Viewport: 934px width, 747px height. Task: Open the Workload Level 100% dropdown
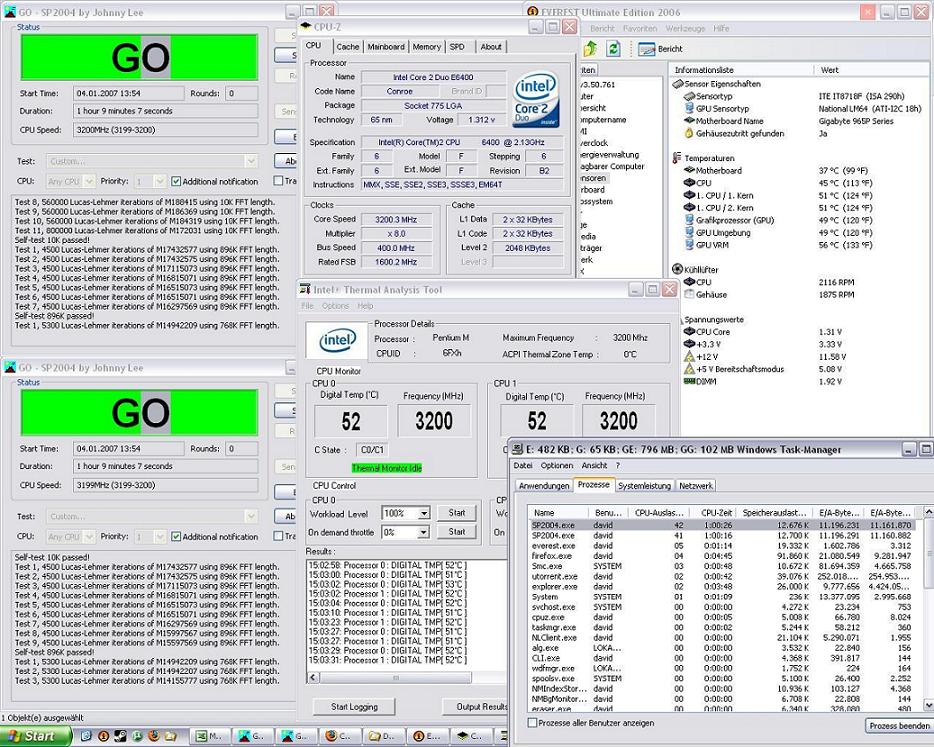coord(424,513)
